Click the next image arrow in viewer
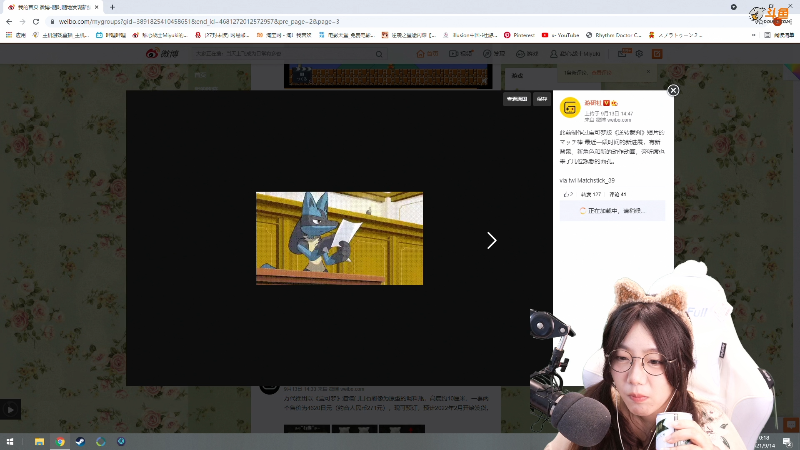The width and height of the screenshot is (800, 450). coord(491,240)
